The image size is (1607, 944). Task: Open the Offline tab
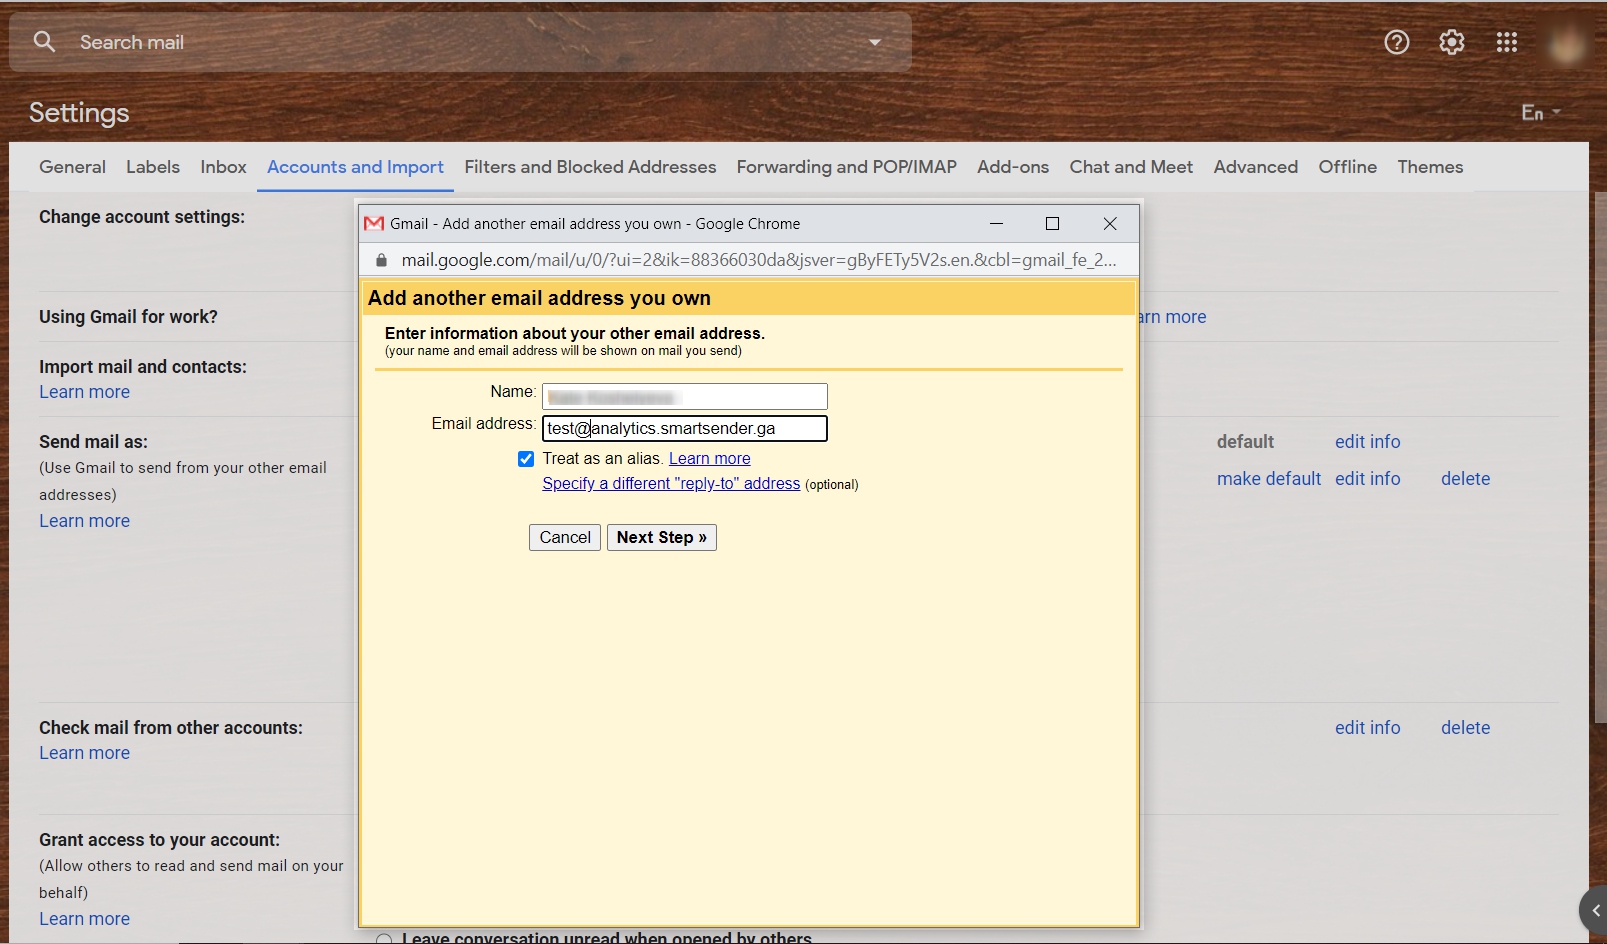pyautogui.click(x=1347, y=167)
